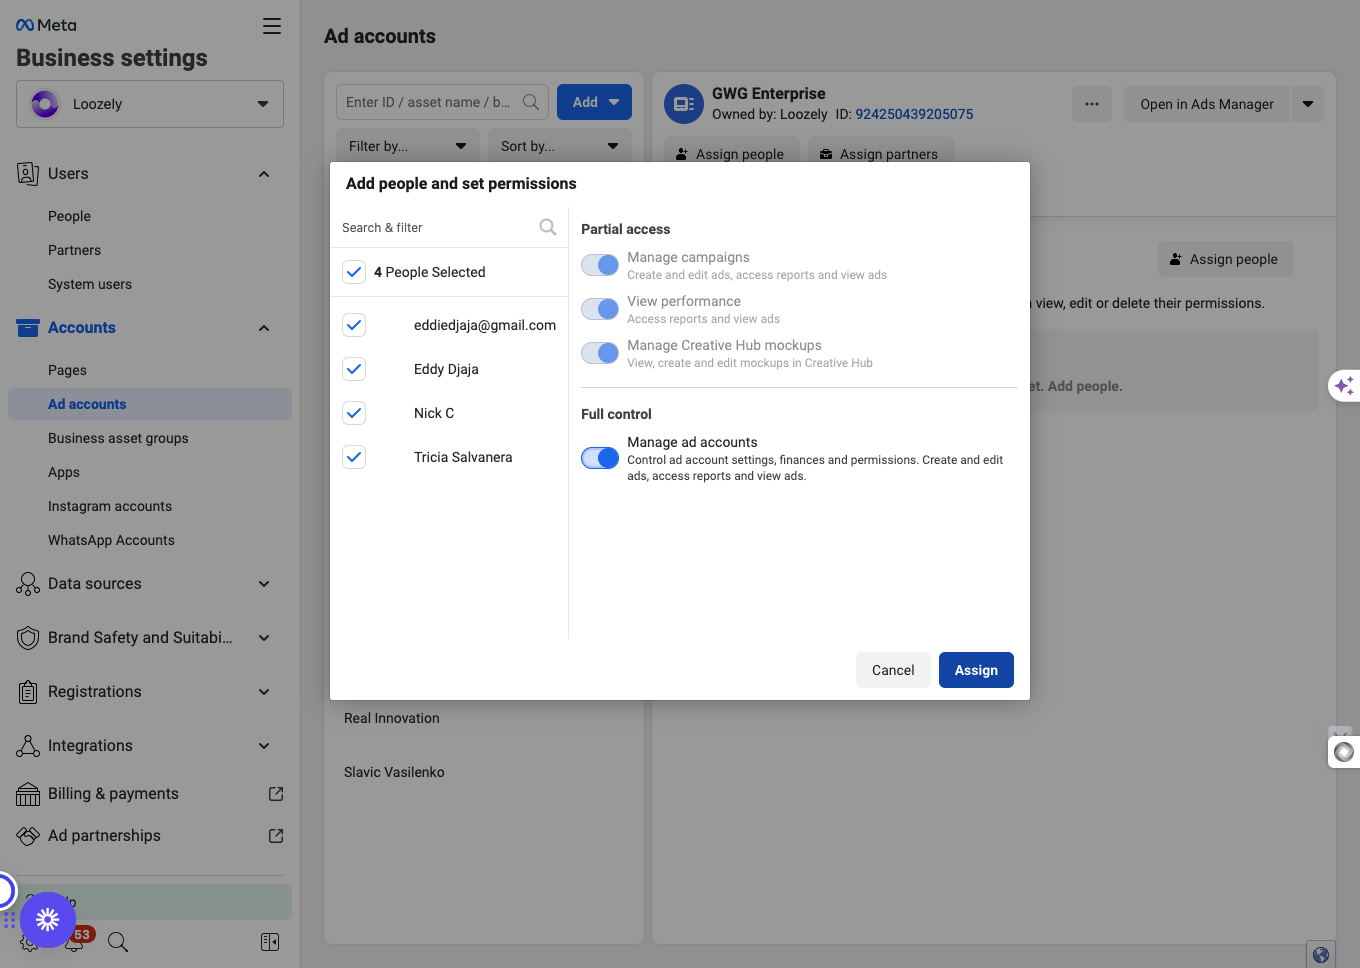Toggle Manage Creative Hub mockups switch
The image size is (1360, 968).
click(x=600, y=353)
